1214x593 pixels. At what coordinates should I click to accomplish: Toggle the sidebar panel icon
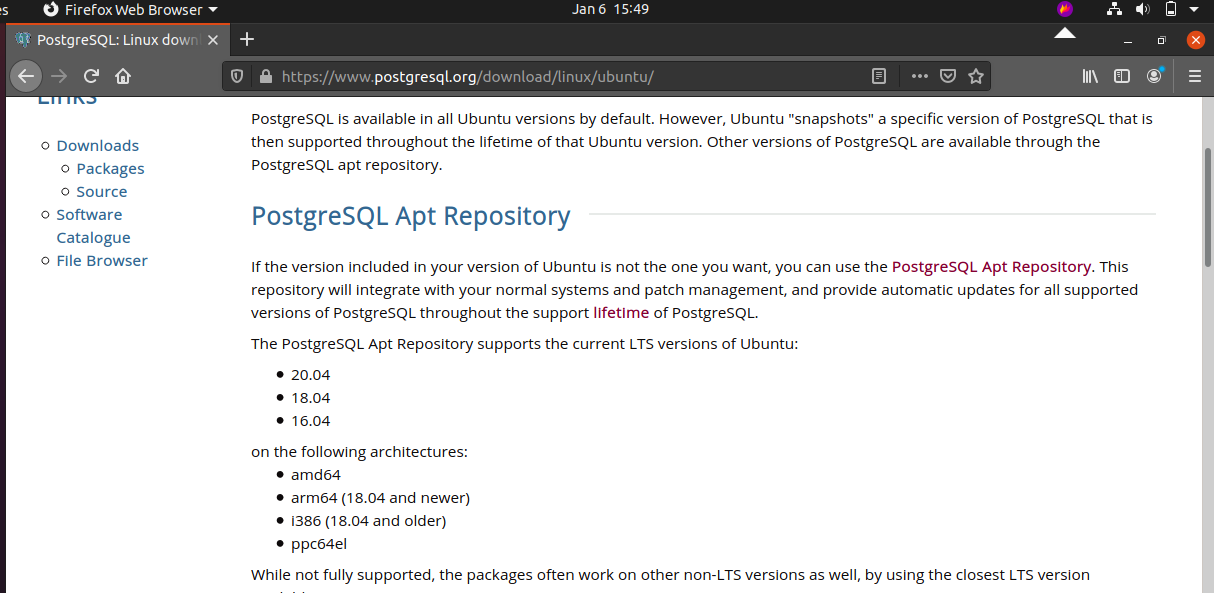coord(1122,76)
